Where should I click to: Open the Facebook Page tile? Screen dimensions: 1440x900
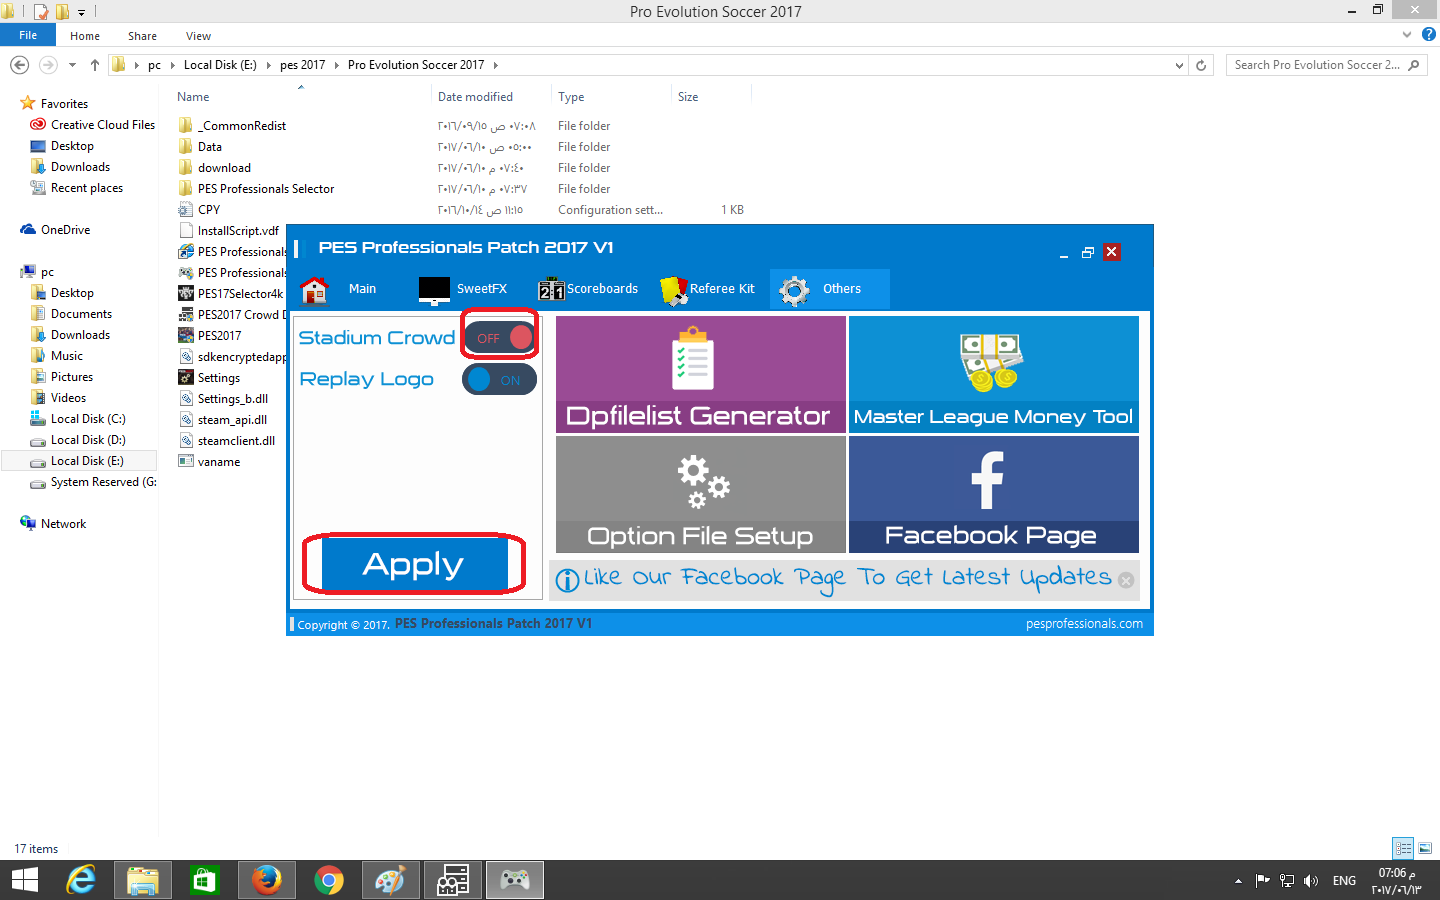(994, 494)
